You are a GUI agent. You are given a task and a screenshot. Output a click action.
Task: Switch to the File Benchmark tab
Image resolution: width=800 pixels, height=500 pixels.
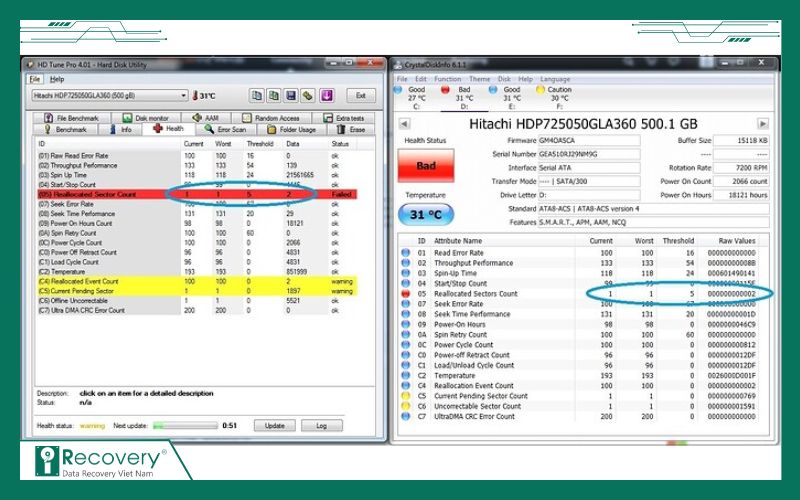(71, 118)
